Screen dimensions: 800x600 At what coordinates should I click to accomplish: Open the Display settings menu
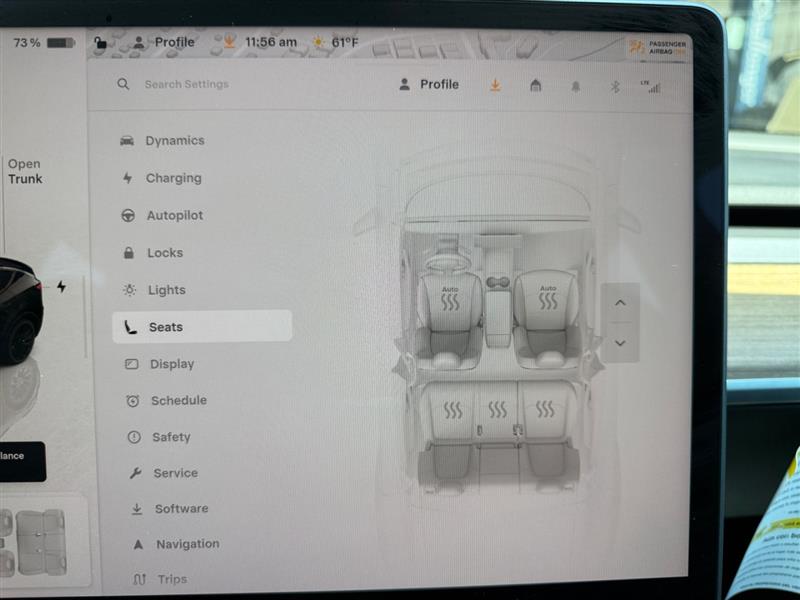[172, 364]
